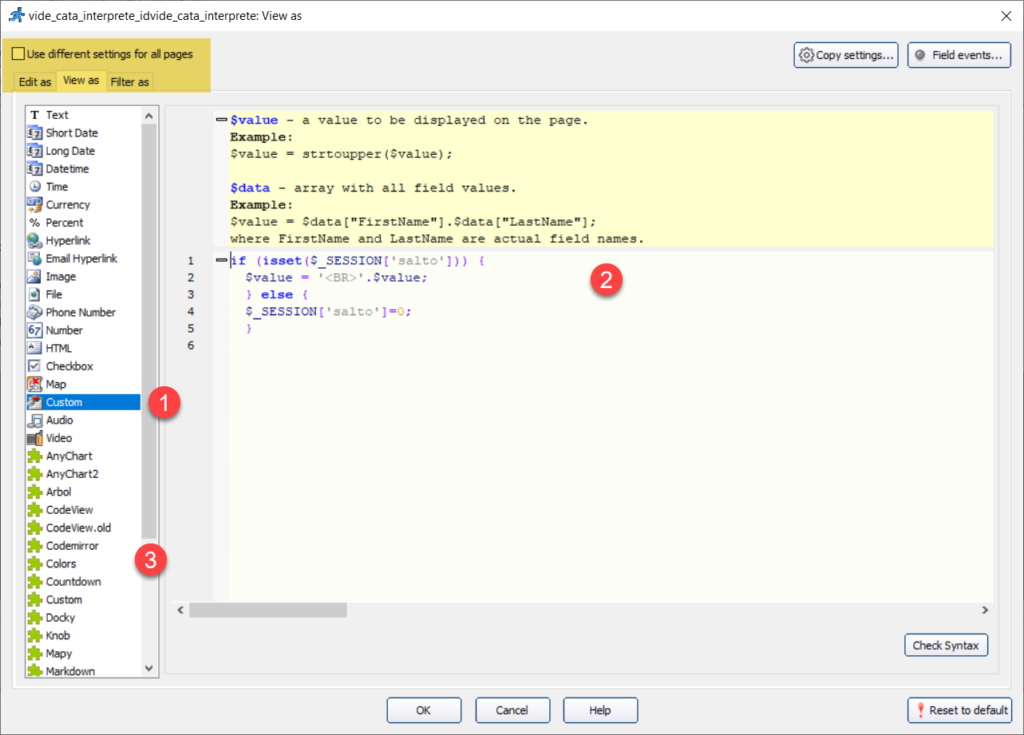
Task: Select the Checkbox view format
Action: [69, 367]
